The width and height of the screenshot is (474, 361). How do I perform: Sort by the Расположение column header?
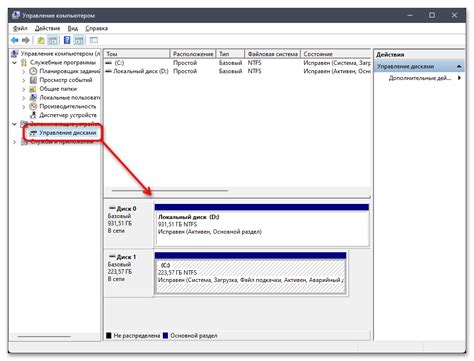point(193,54)
